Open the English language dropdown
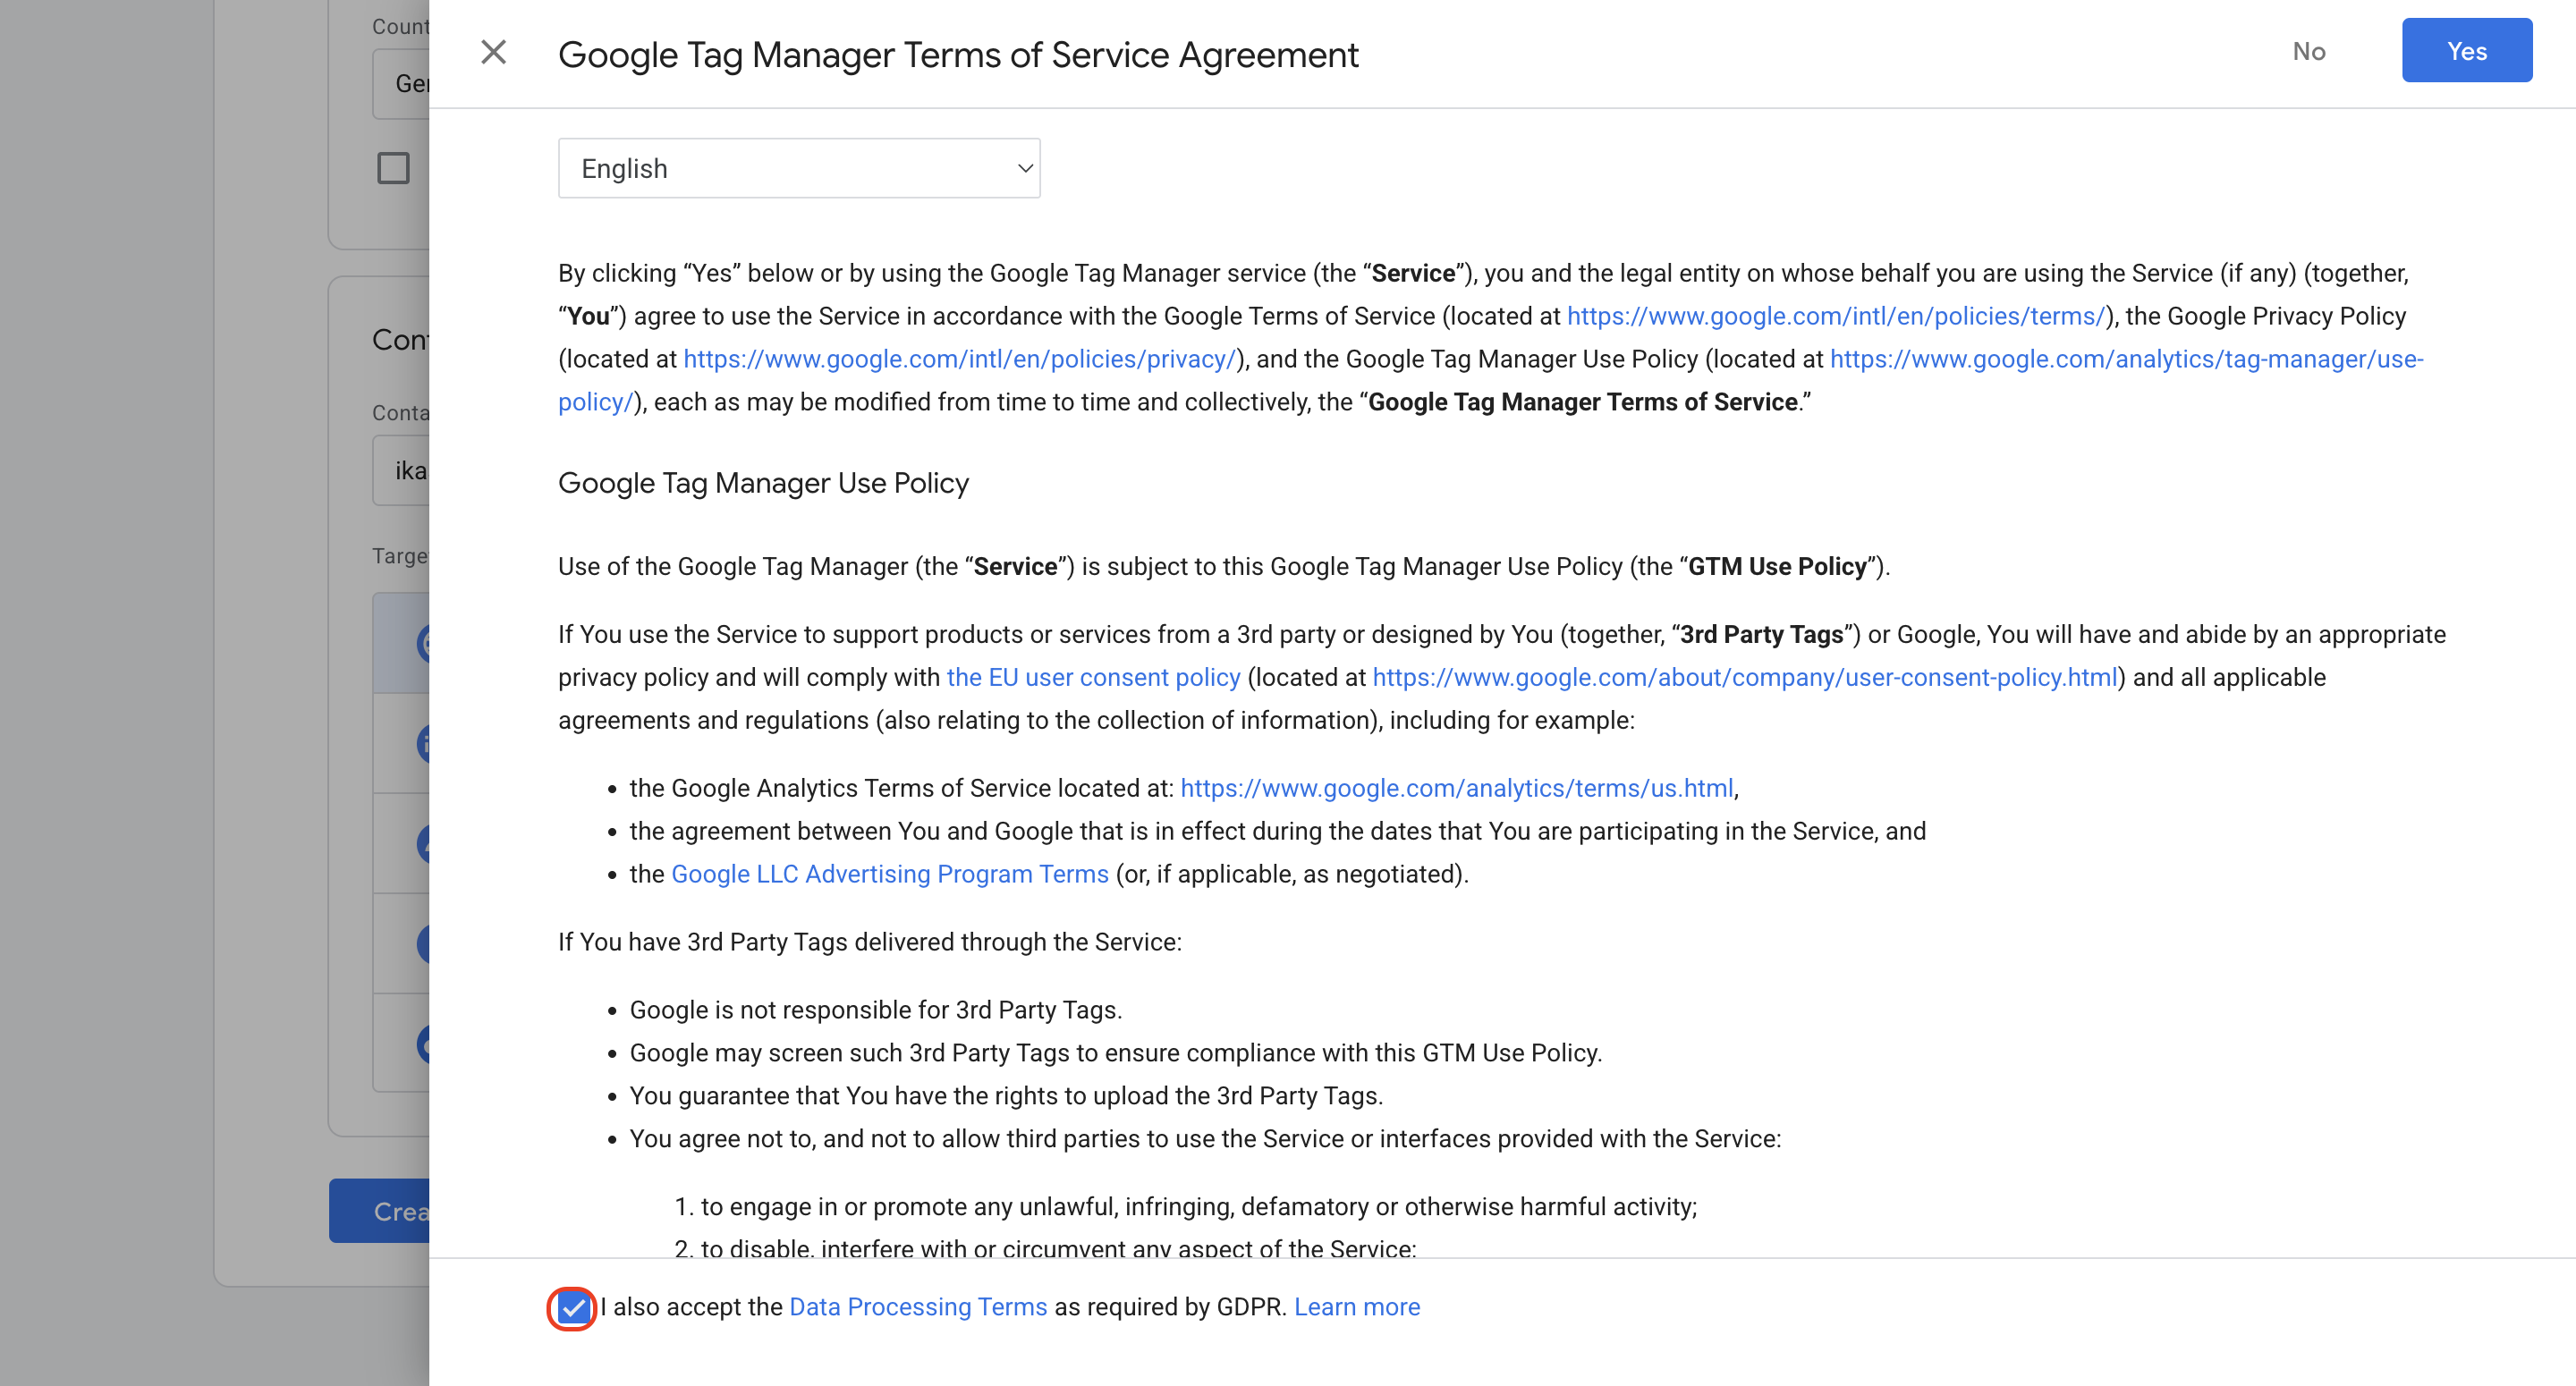The height and width of the screenshot is (1386, 2576). click(799, 168)
